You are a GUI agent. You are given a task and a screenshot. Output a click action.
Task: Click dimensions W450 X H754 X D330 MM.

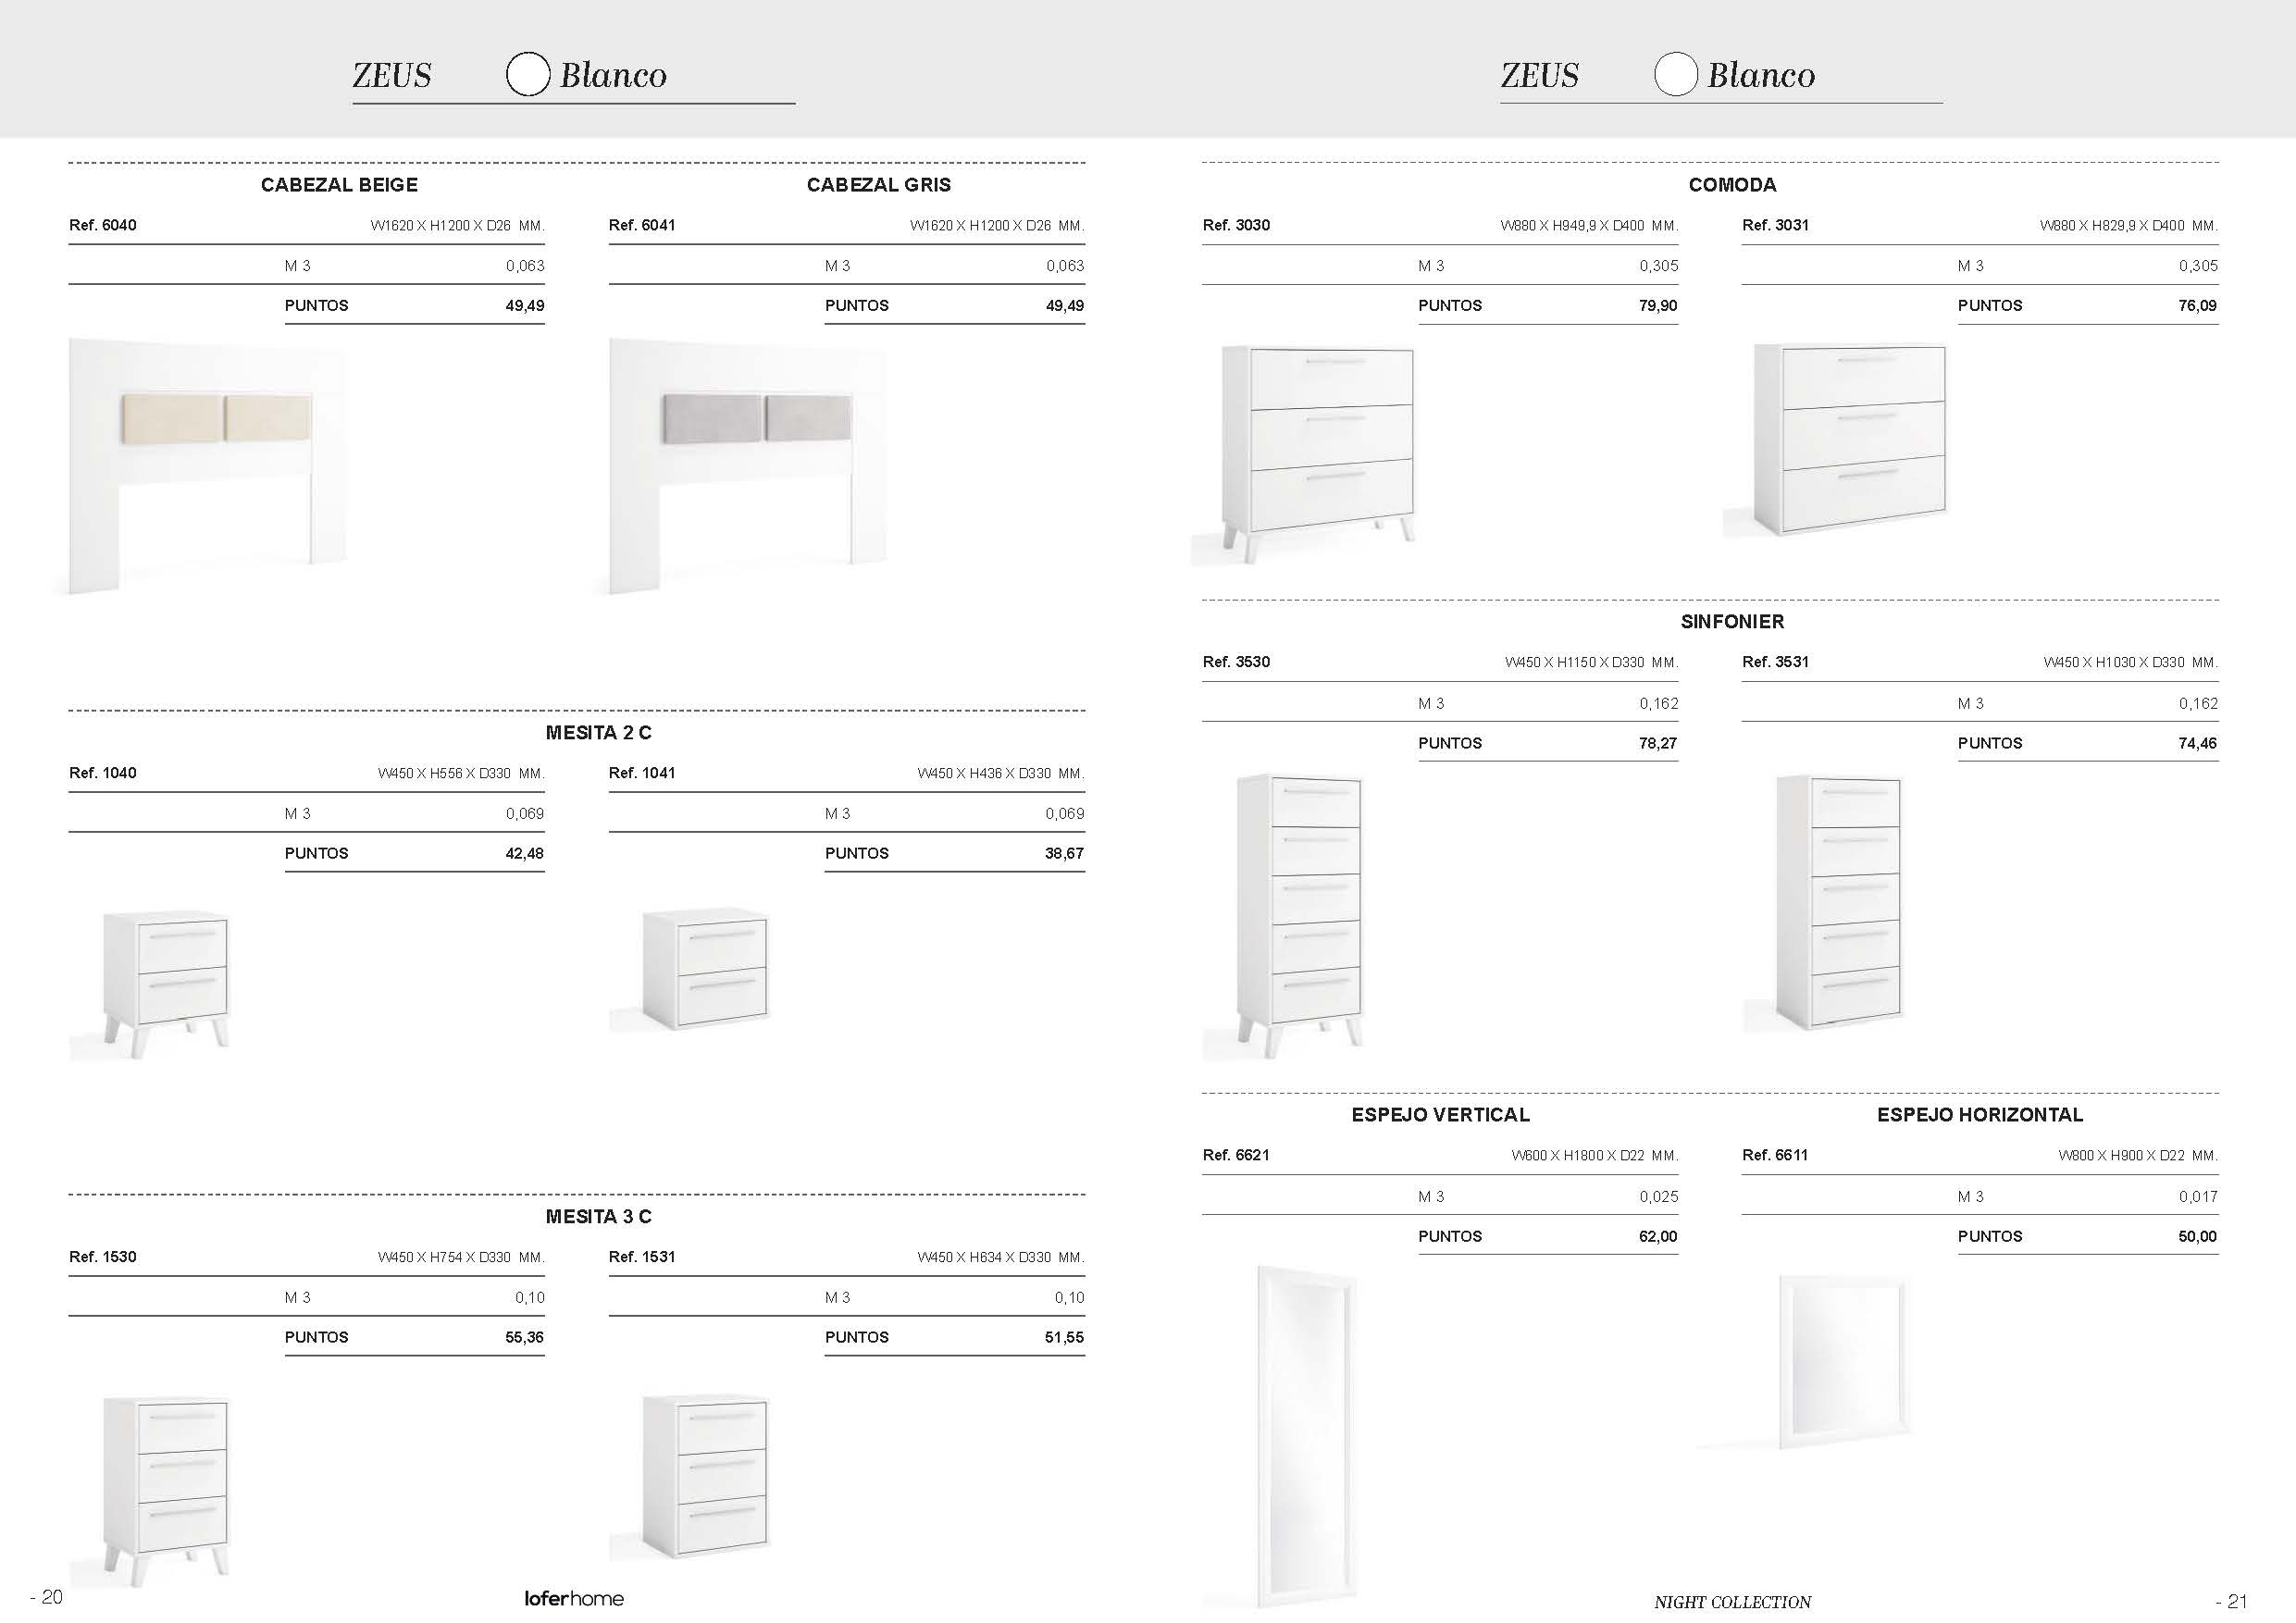(x=461, y=1258)
